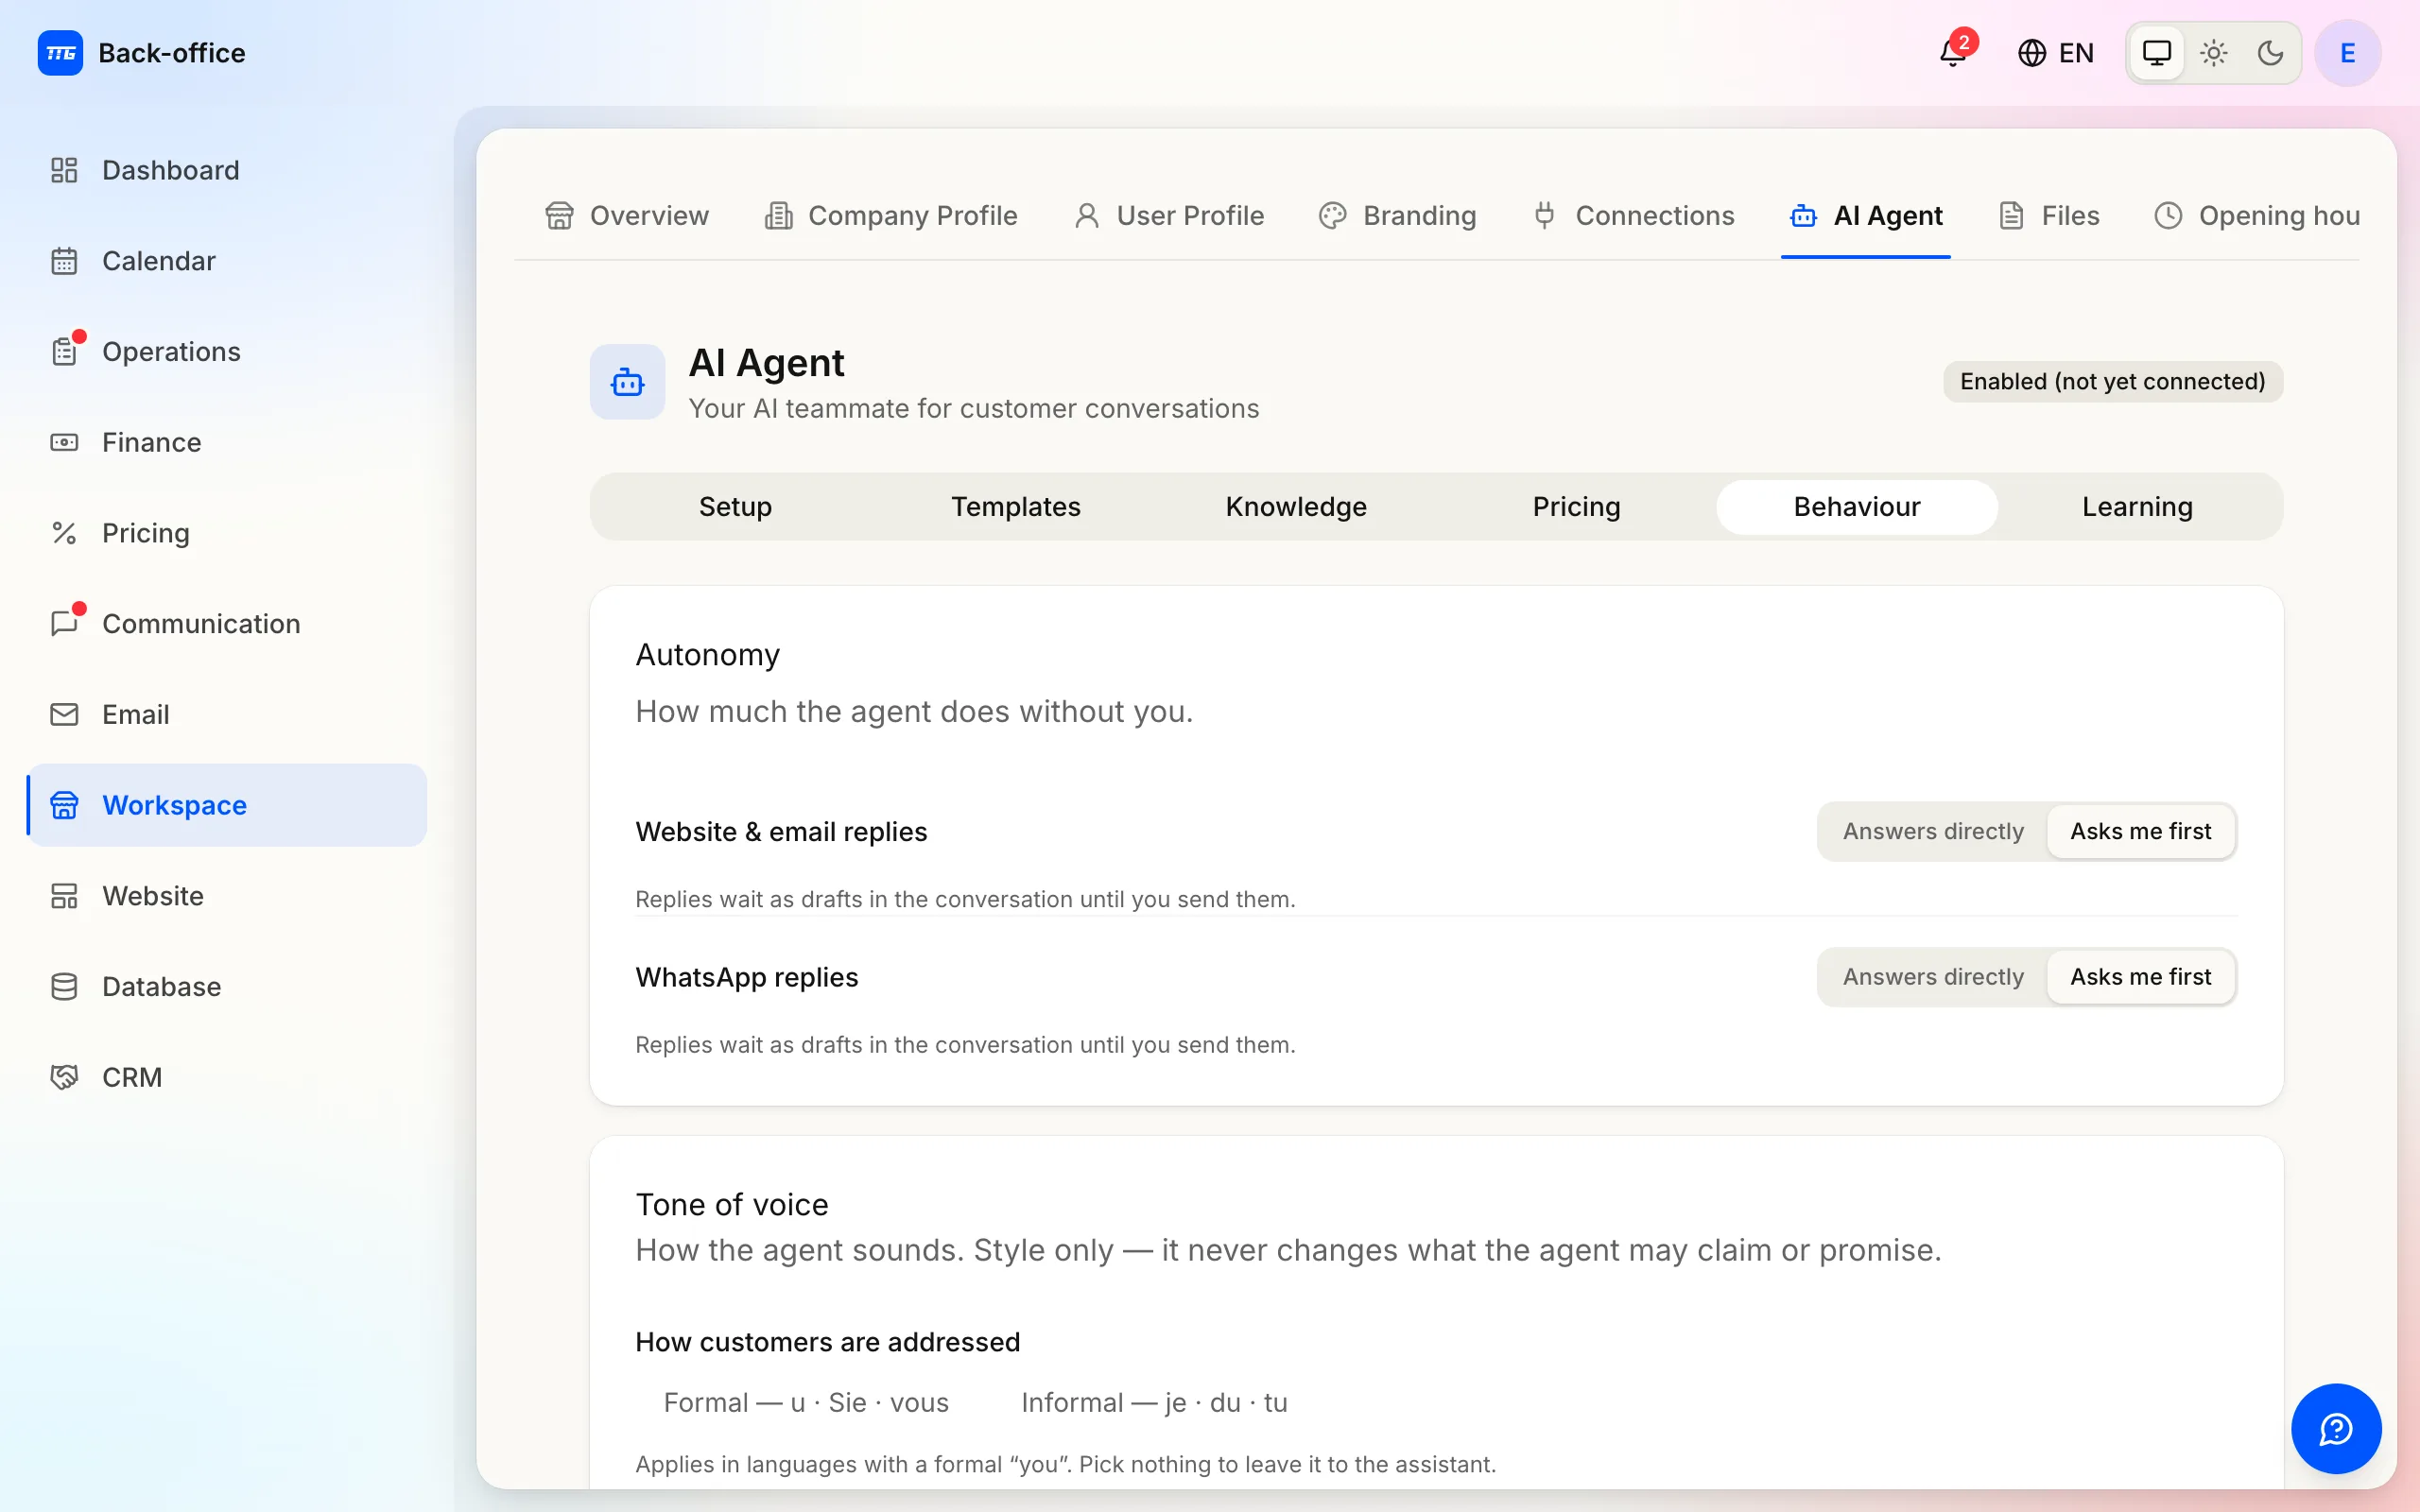
Task: Click the Website sidebar icon
Action: (x=64, y=896)
